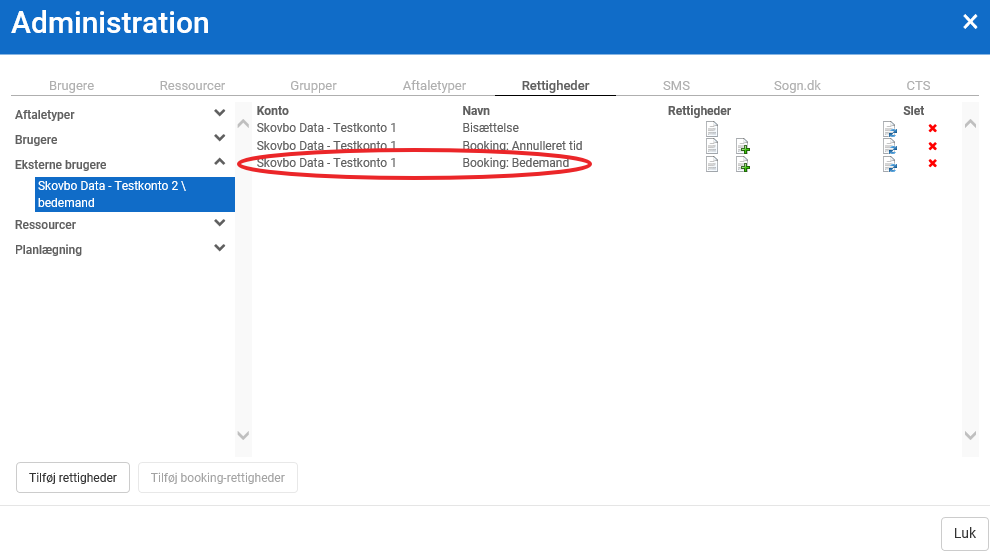
Task: Expand the Ressourcer section in sidebar
Action: coord(219,223)
